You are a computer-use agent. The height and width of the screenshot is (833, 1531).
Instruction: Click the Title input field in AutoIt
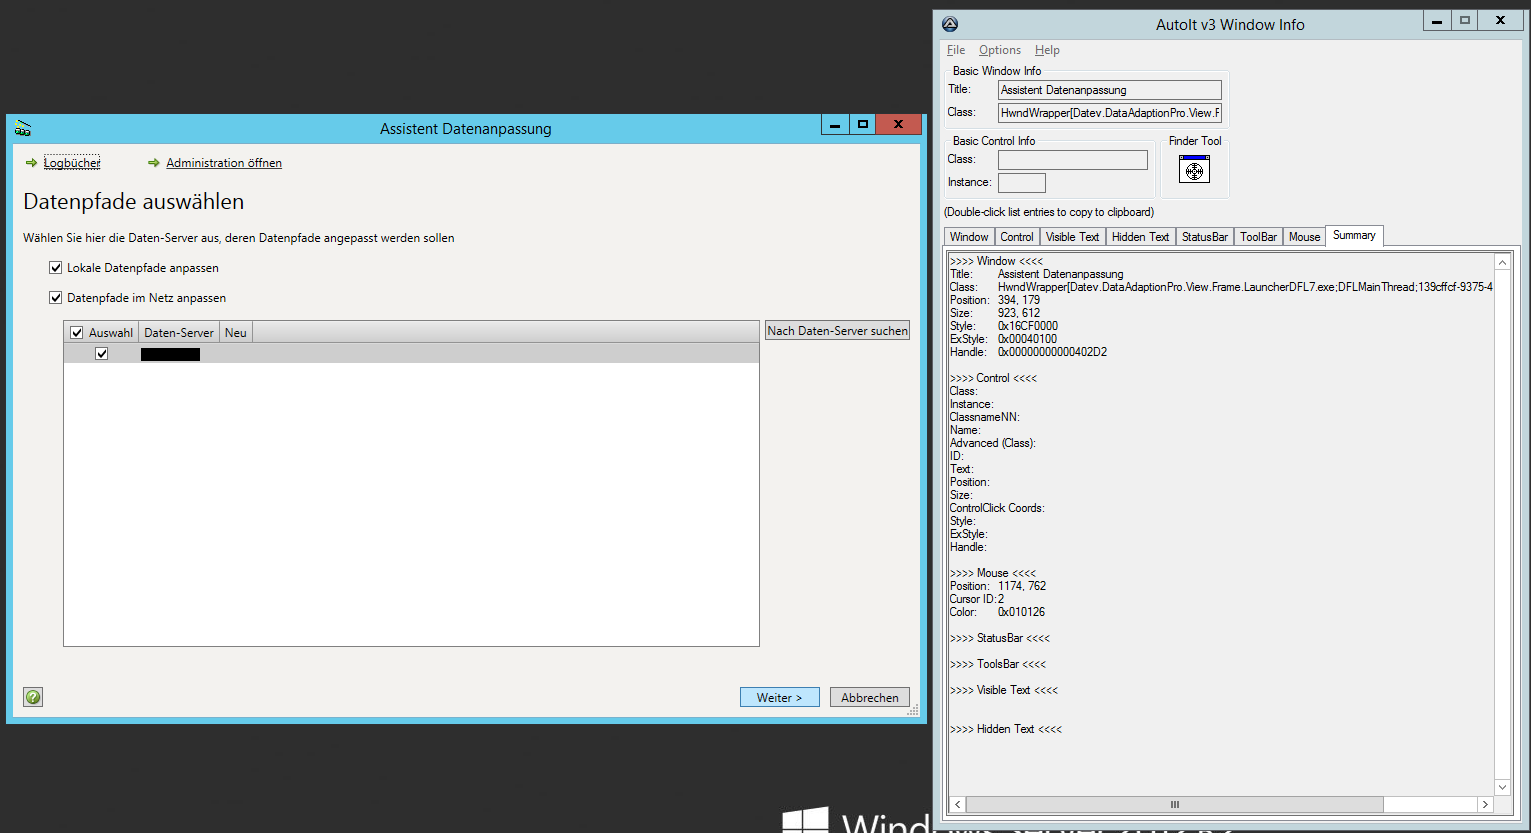point(1109,90)
